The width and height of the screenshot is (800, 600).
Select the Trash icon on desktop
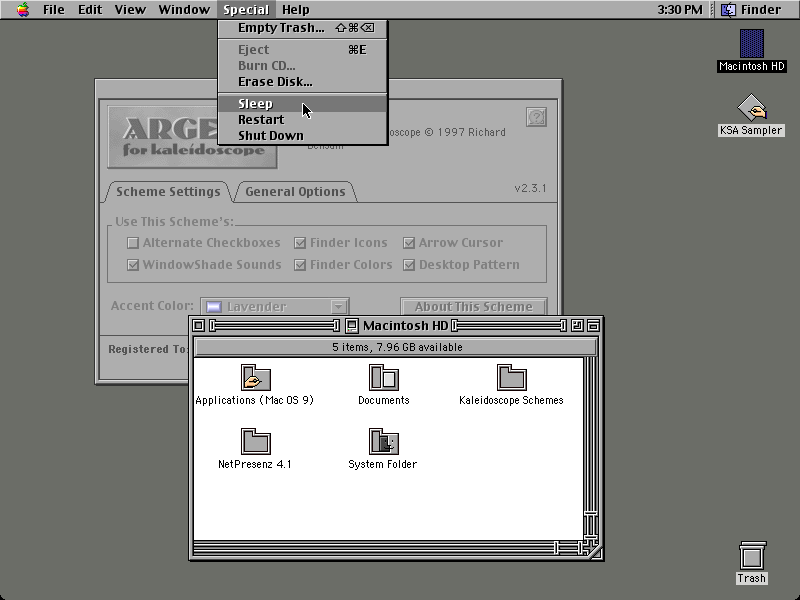(x=752, y=556)
